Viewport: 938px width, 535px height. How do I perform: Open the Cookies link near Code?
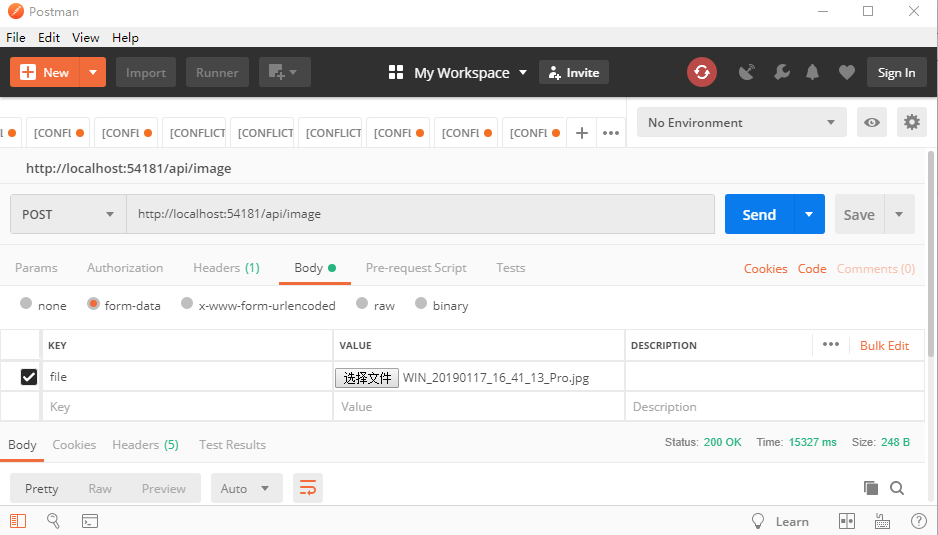765,269
